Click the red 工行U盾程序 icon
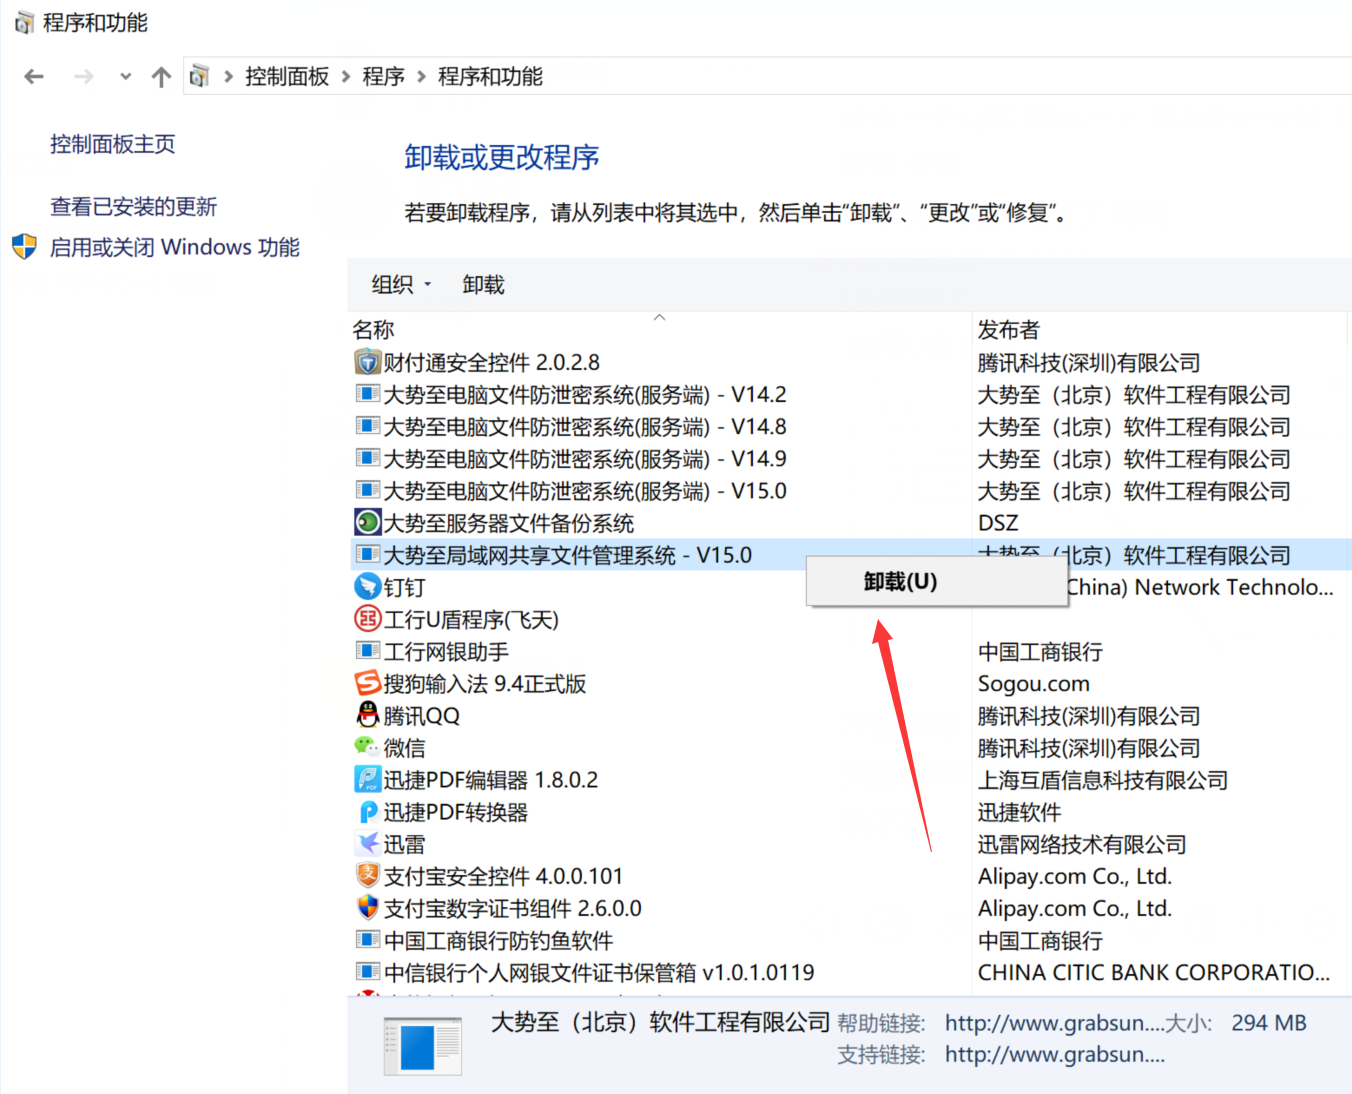1352x1094 pixels. pyautogui.click(x=368, y=619)
